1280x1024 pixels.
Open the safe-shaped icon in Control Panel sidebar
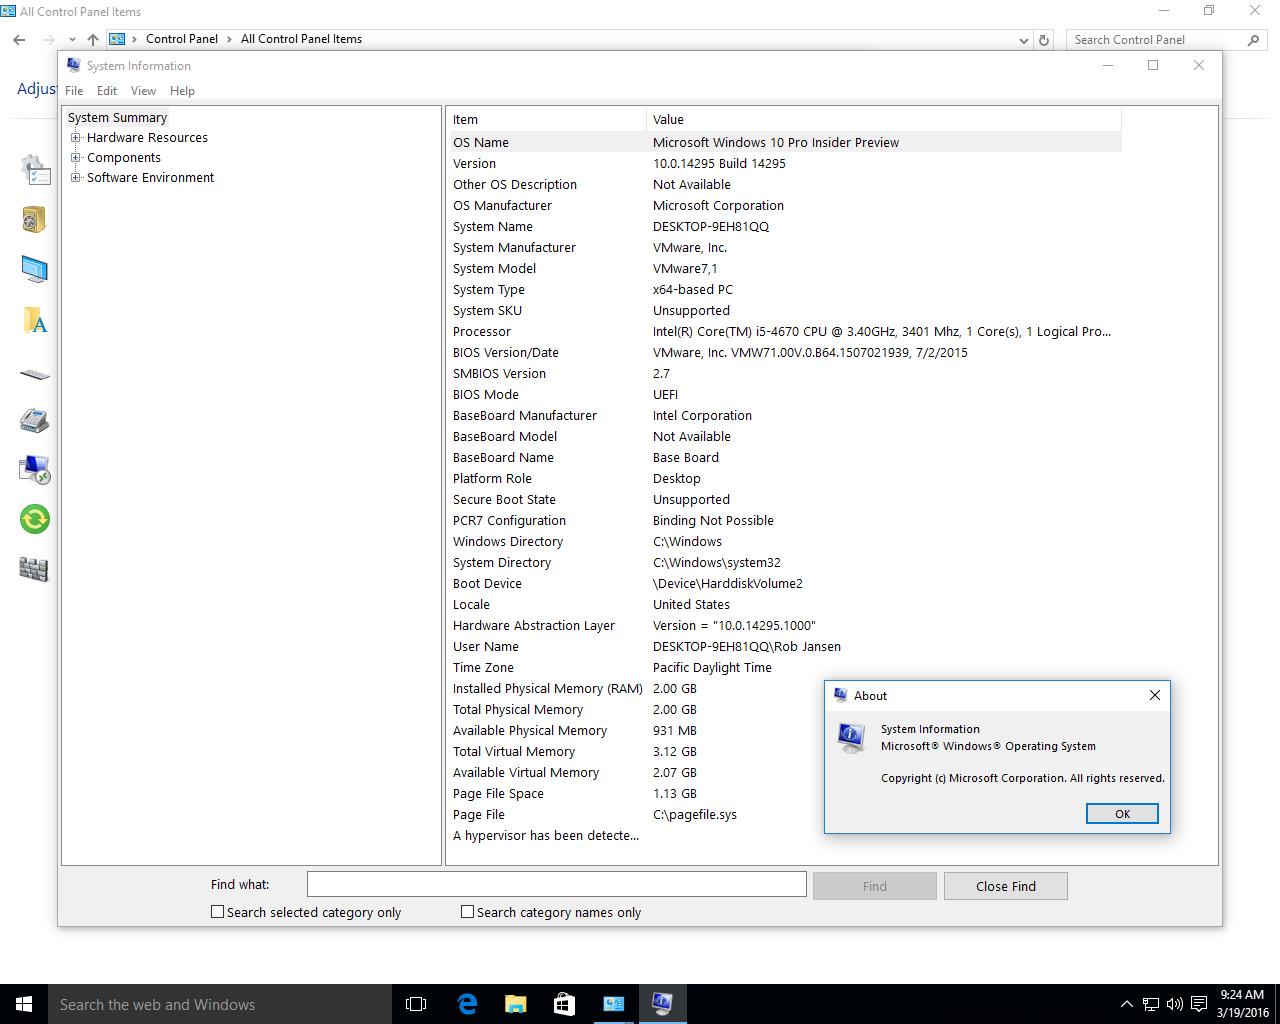coord(34,219)
